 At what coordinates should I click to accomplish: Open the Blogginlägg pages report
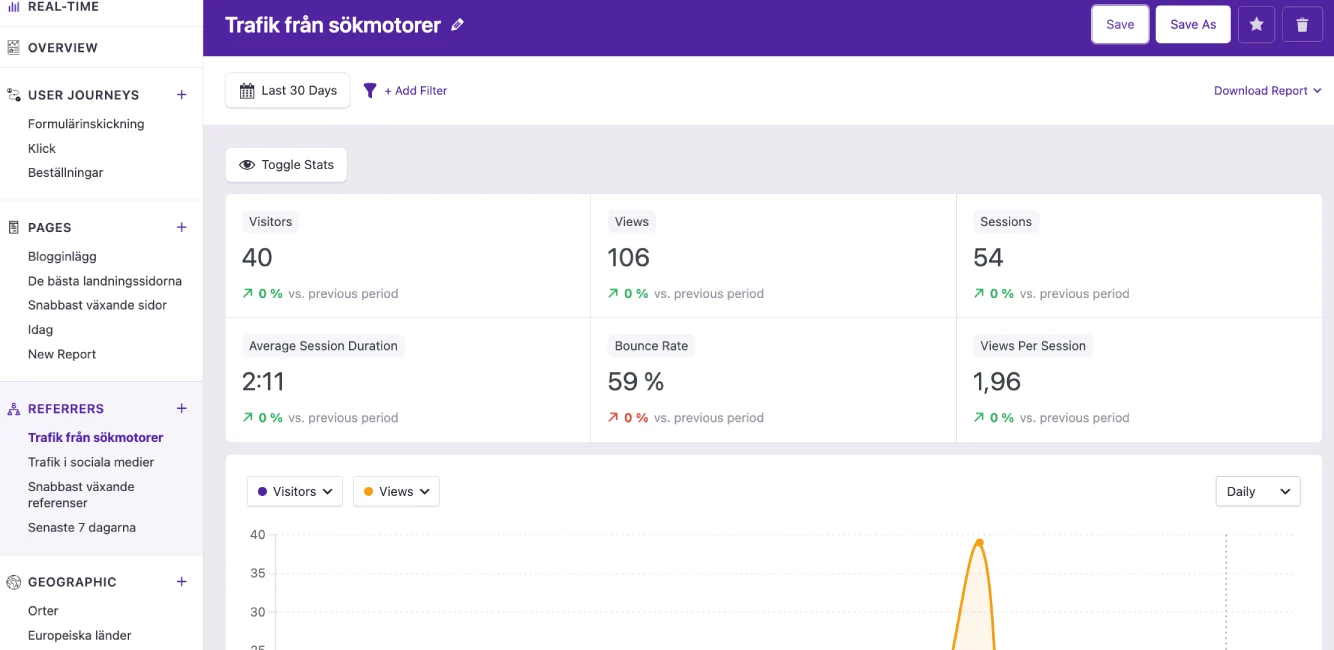coord(62,256)
